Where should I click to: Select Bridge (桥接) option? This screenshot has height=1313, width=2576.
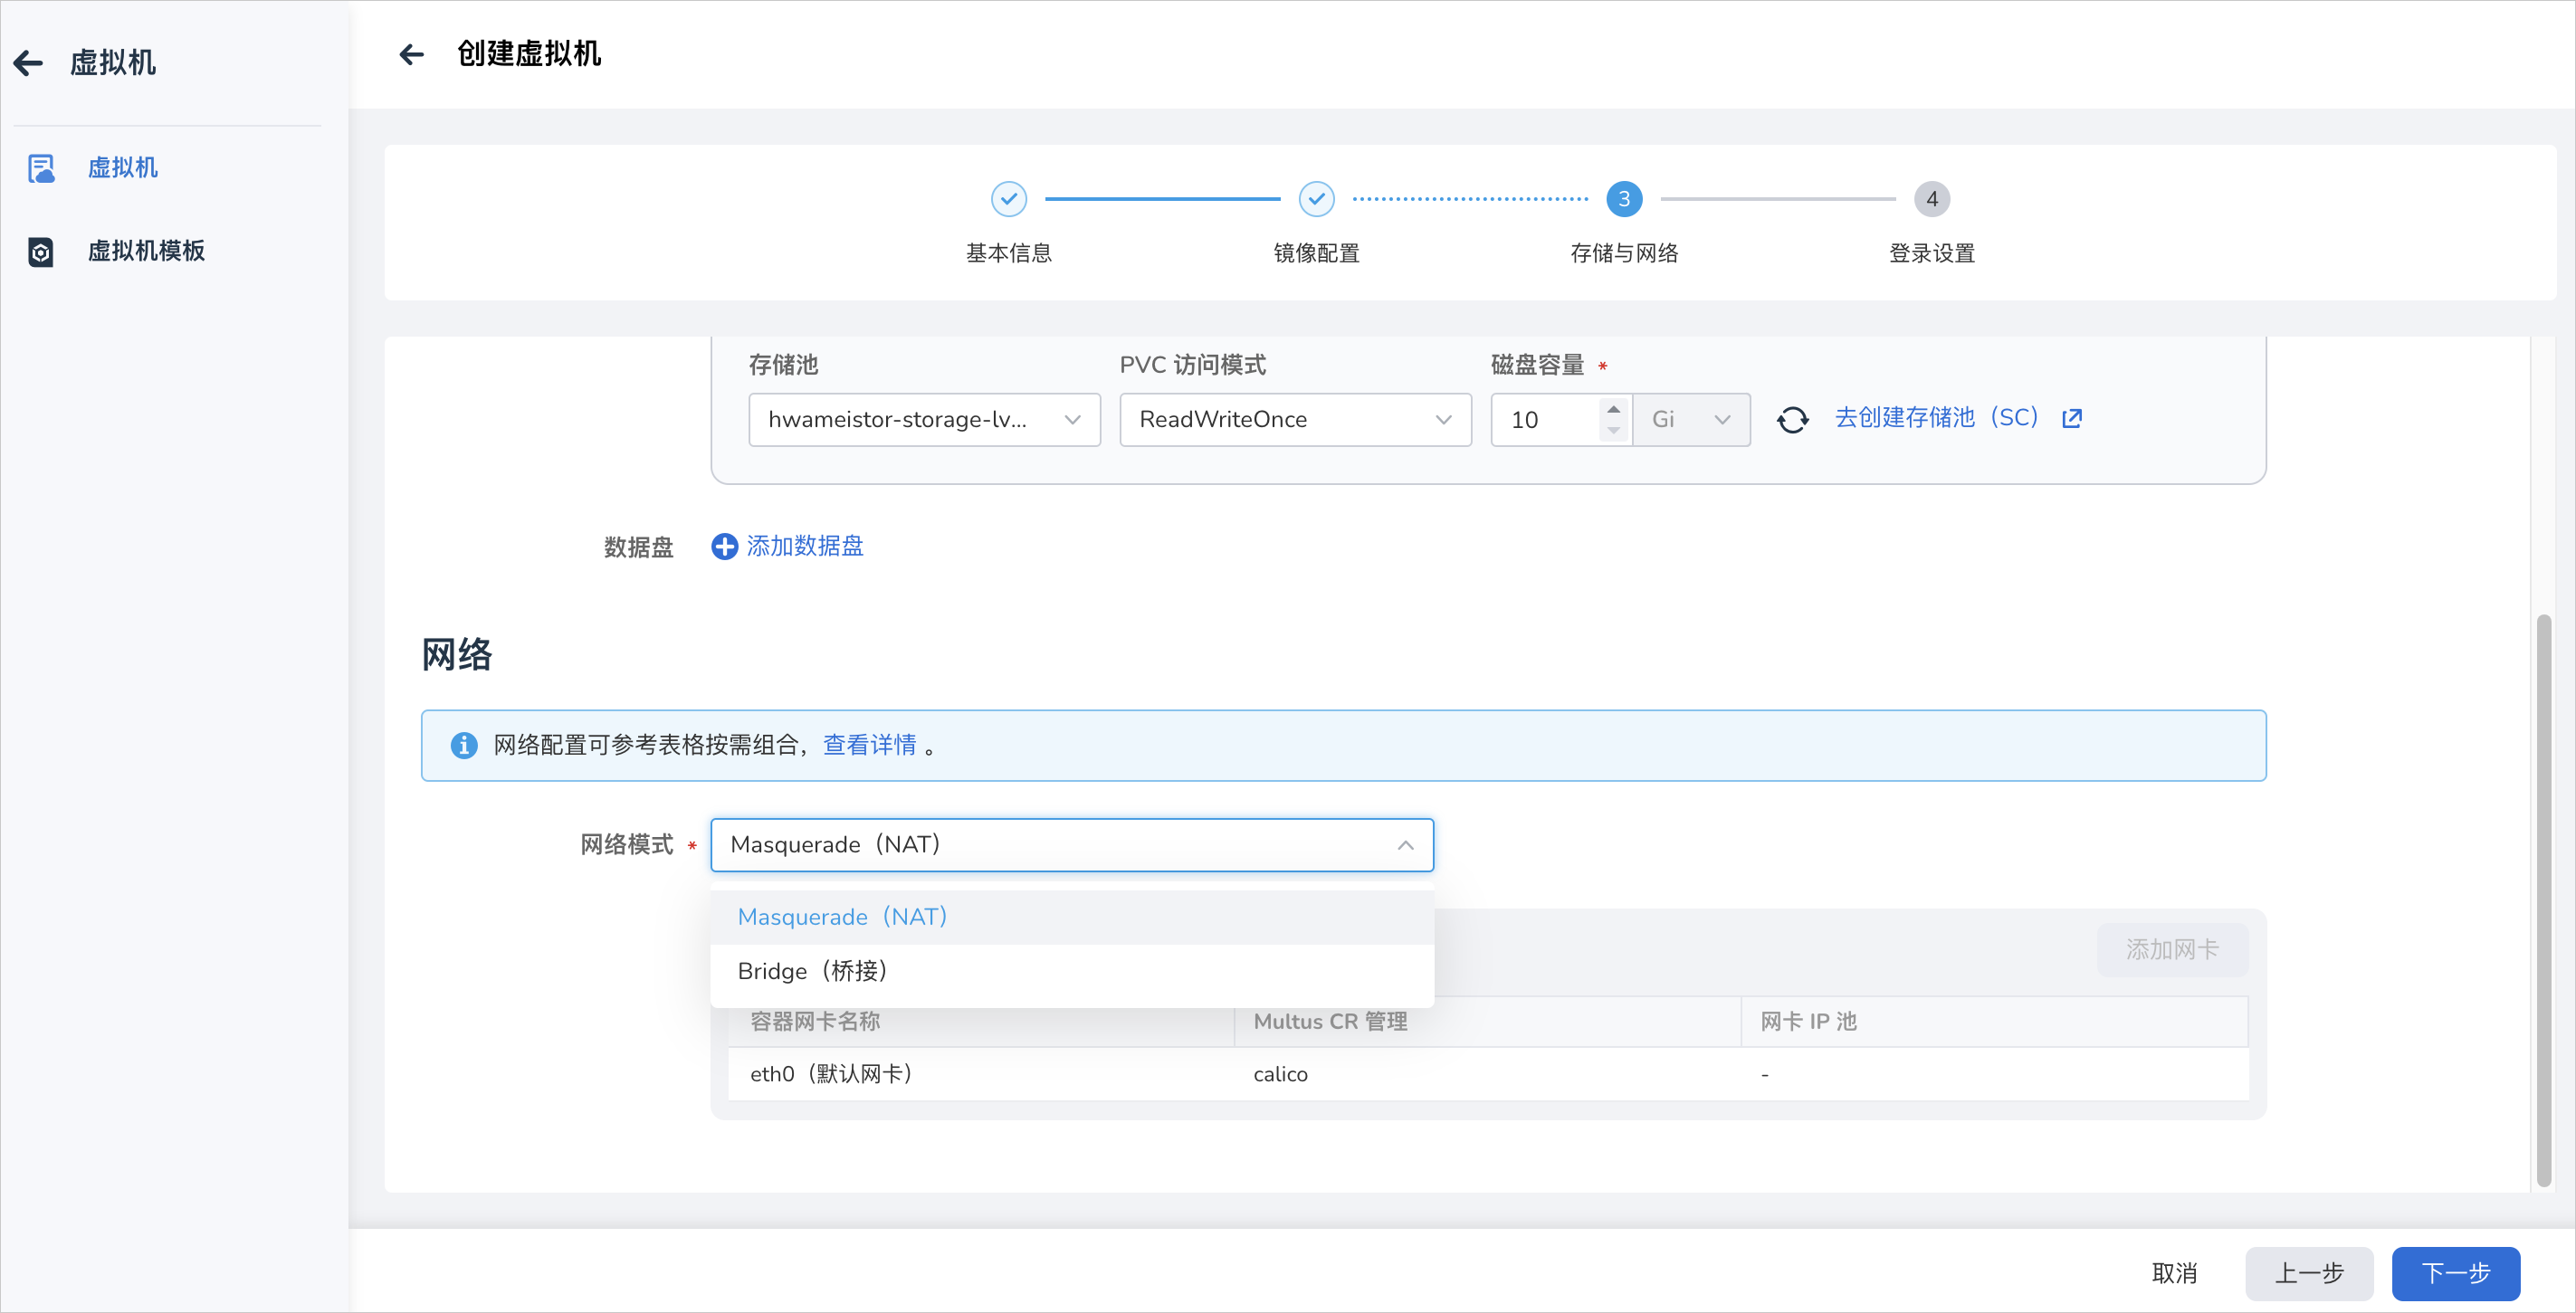pos(1071,971)
